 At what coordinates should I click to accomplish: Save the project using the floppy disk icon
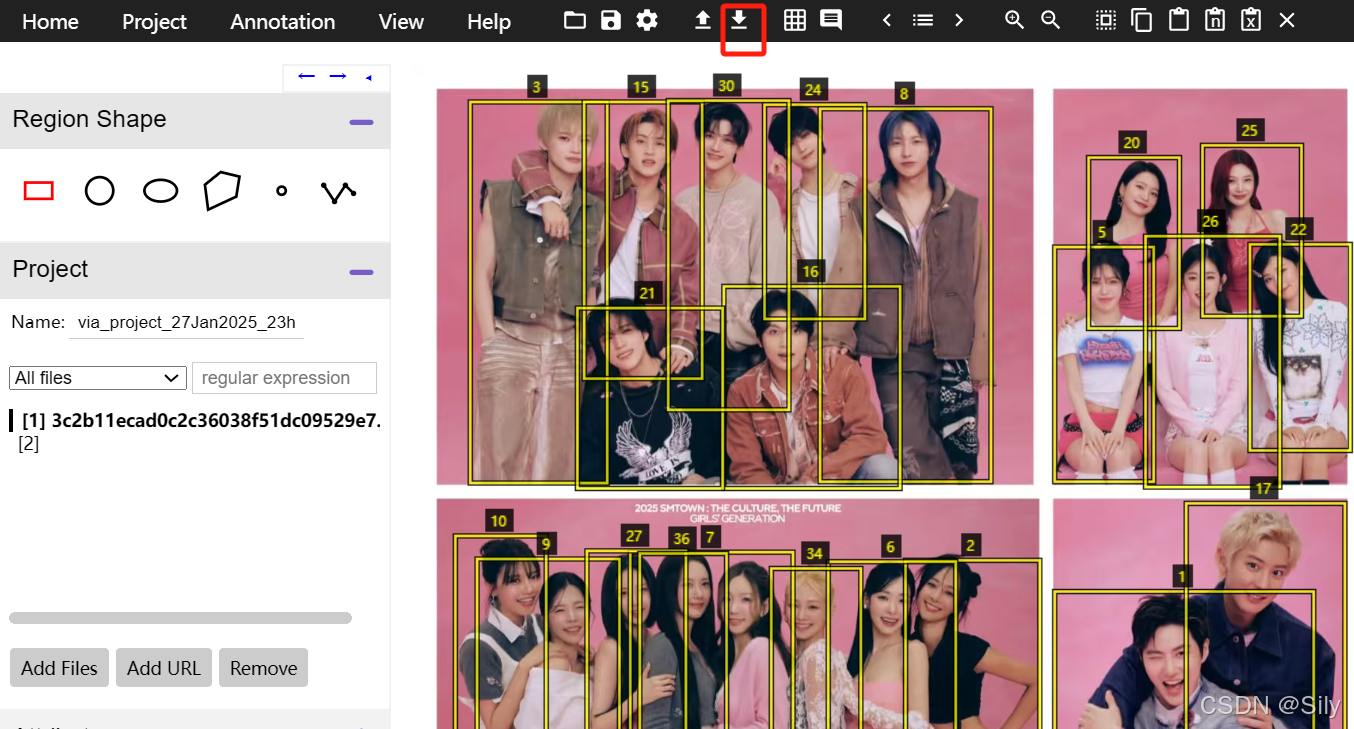(x=611, y=20)
